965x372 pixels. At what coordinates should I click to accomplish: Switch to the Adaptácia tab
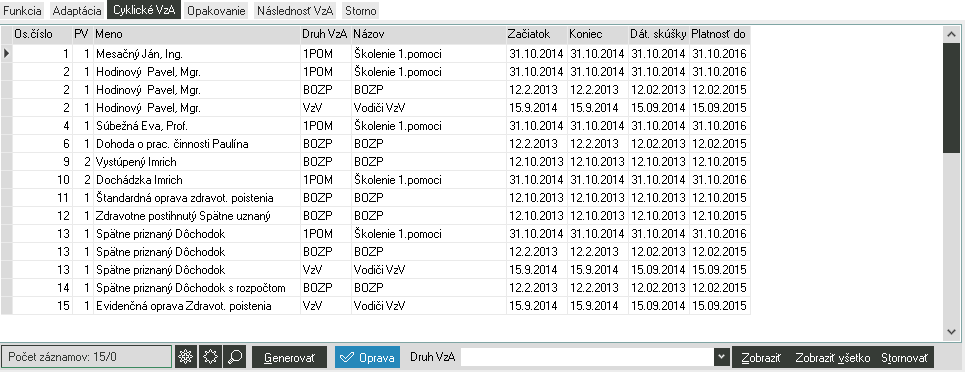click(x=77, y=11)
